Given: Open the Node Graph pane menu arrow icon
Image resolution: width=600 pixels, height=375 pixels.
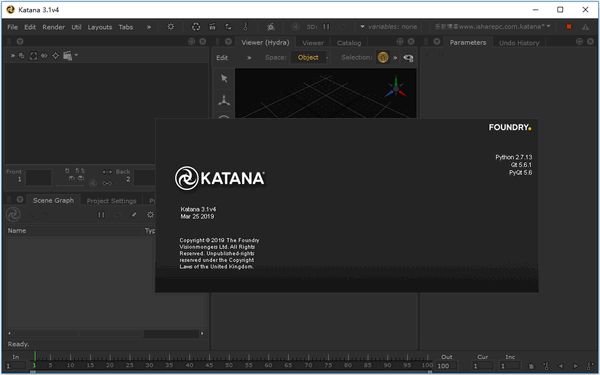Looking at the screenshot, I should point(20,41).
